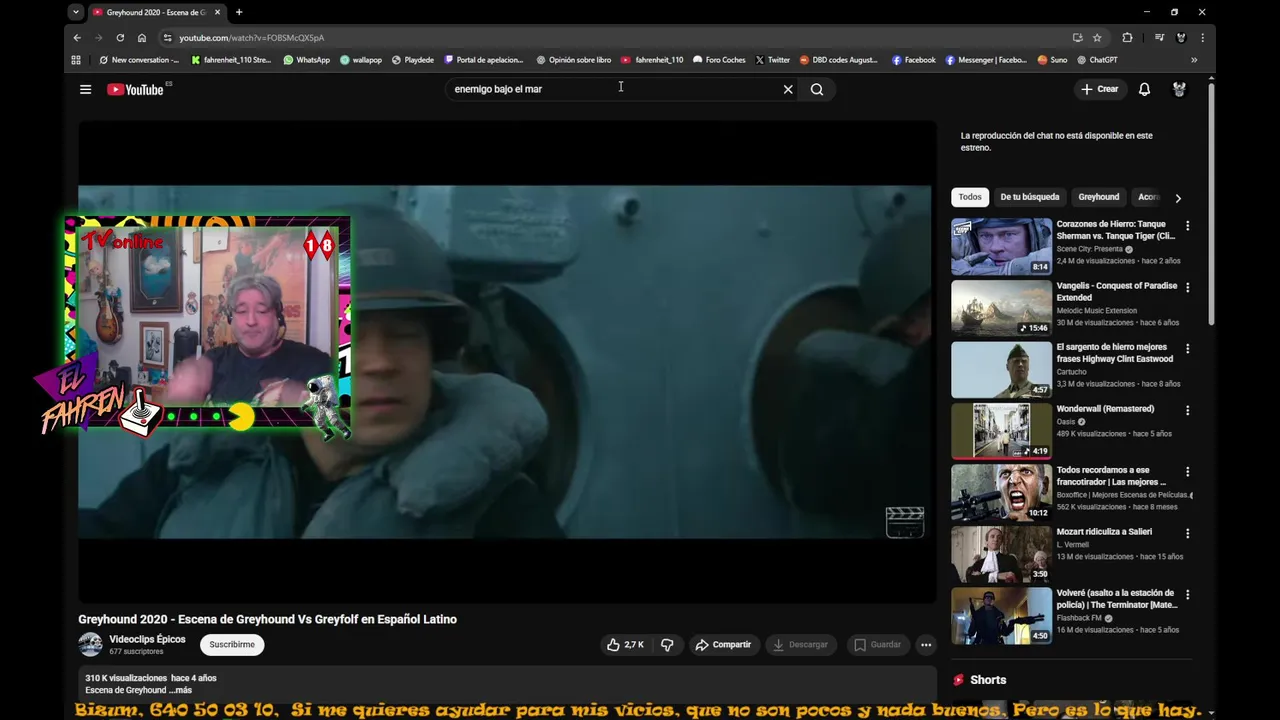The width and height of the screenshot is (1280, 720).
Task: Go to the YouTube home logo
Action: click(135, 89)
